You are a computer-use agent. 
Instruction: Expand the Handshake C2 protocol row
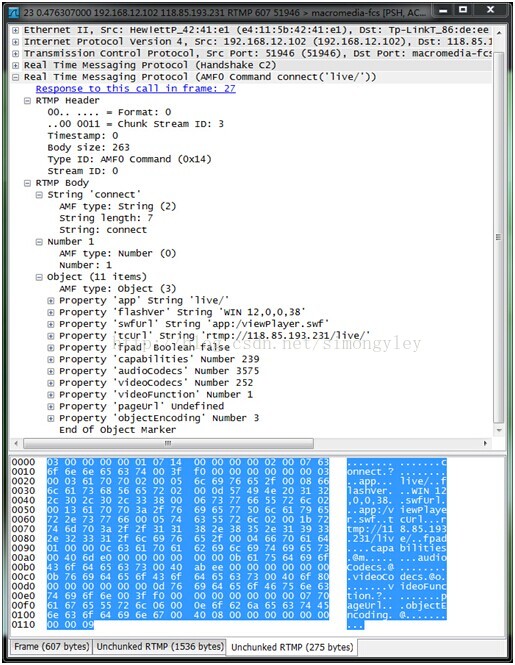(x=16, y=66)
